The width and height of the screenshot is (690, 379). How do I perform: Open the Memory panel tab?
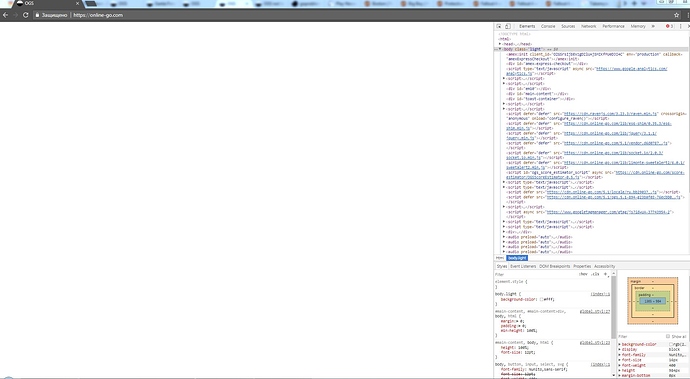[638, 26]
